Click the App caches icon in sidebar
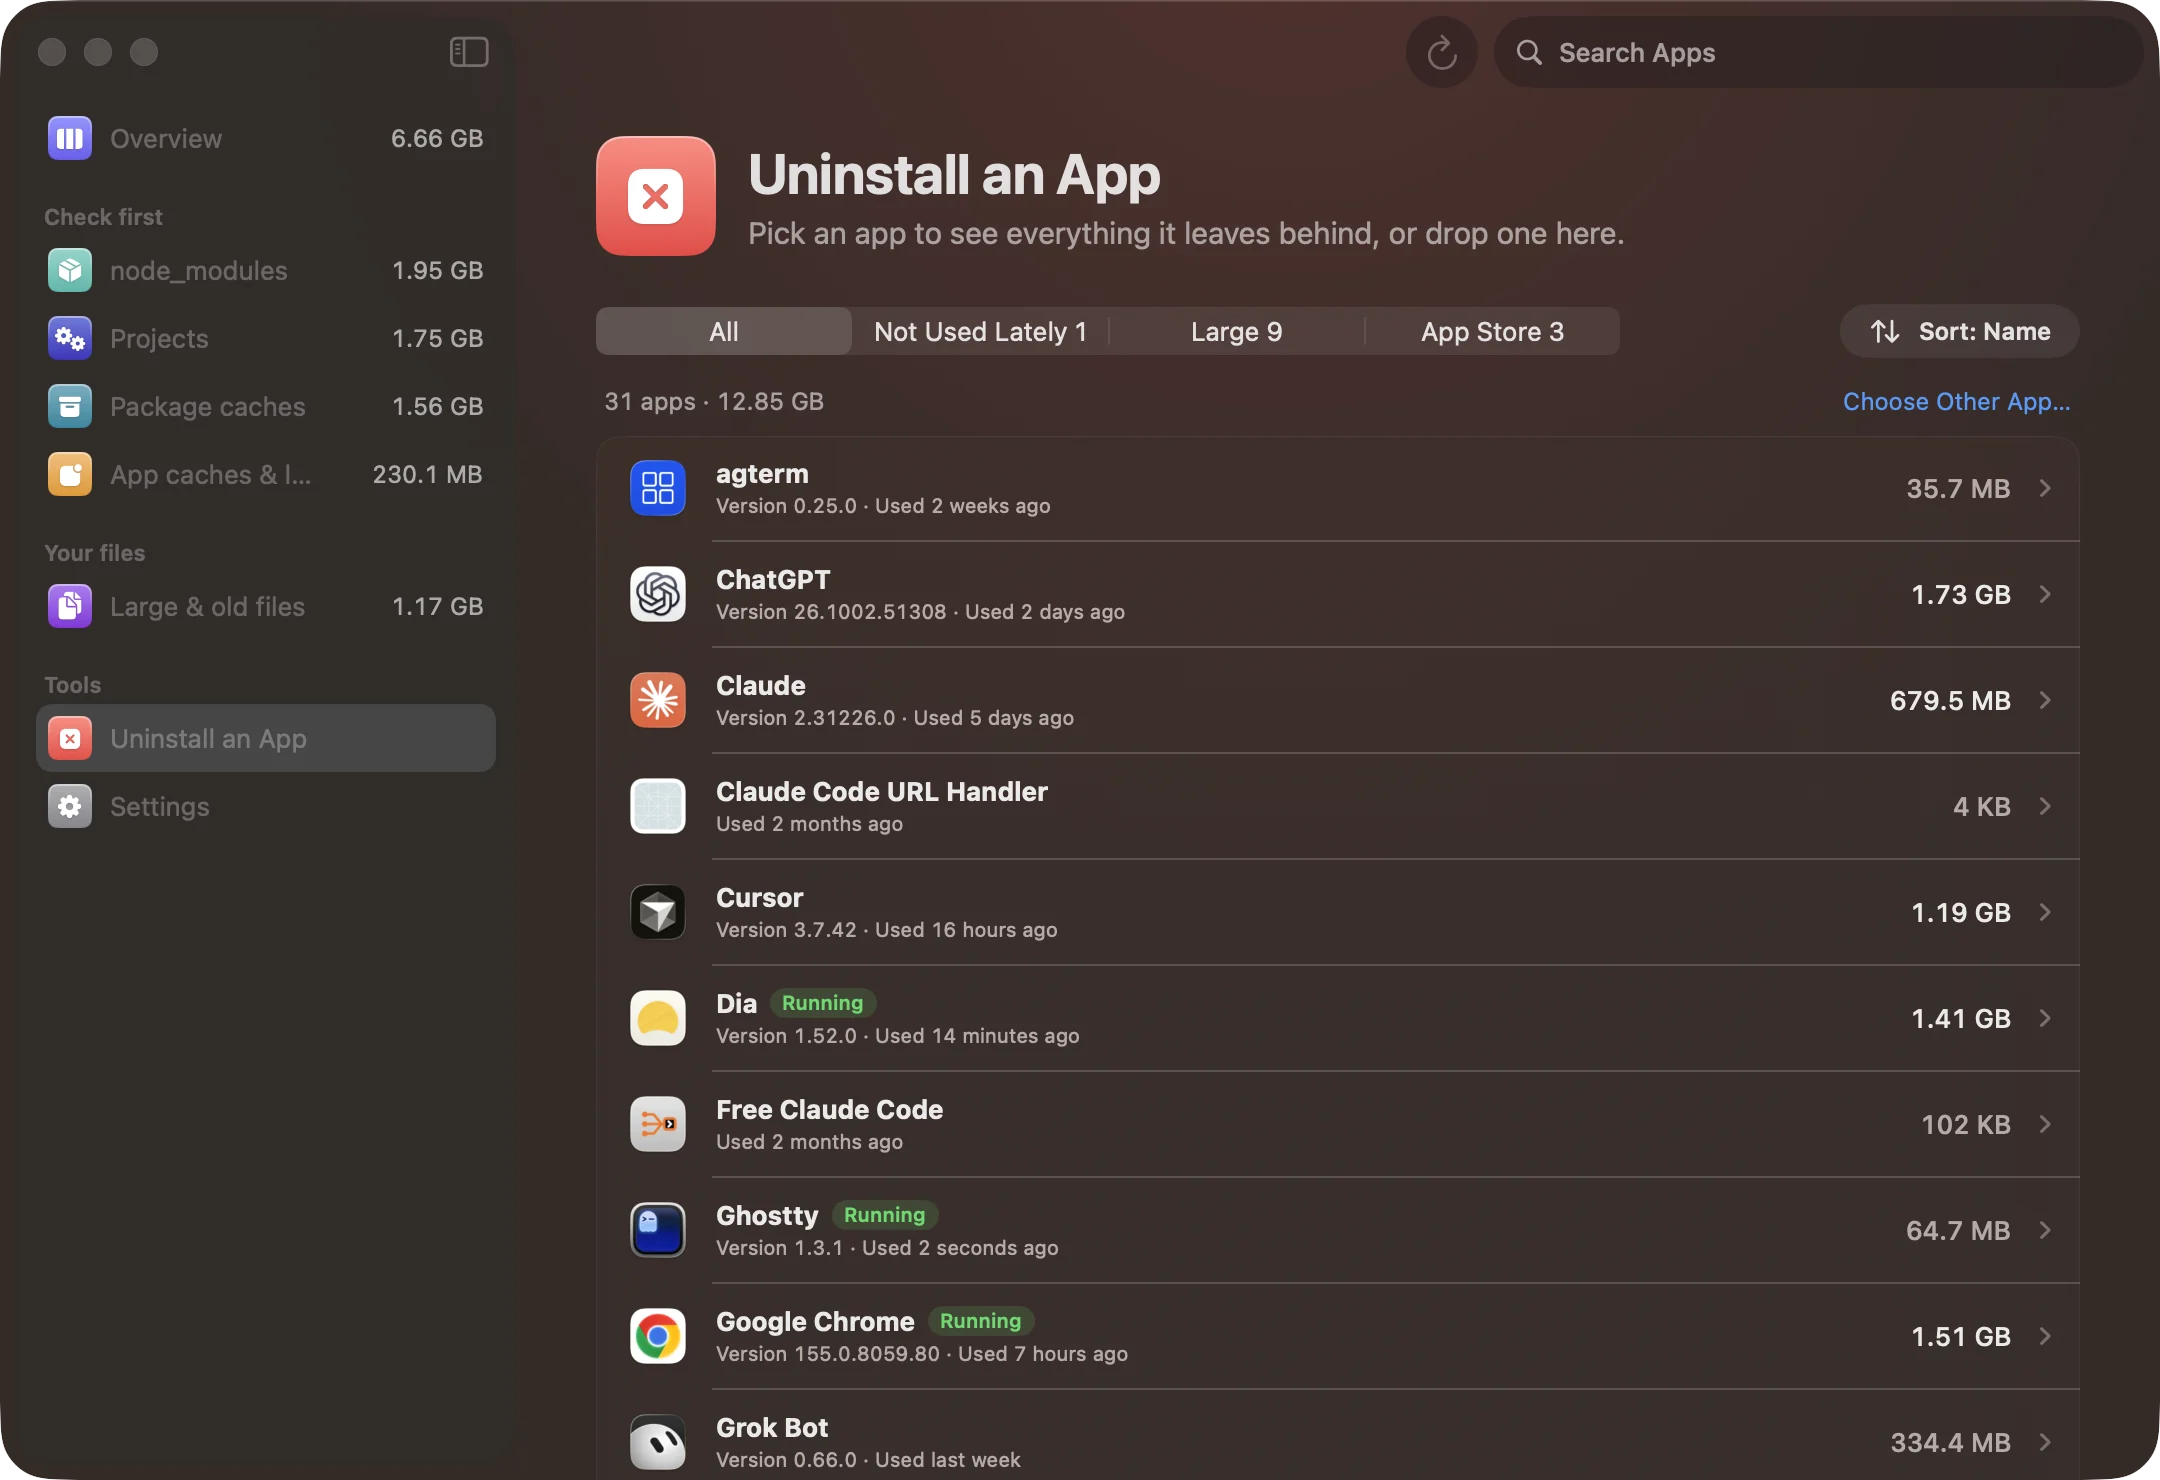The height and width of the screenshot is (1480, 2160). (70, 474)
